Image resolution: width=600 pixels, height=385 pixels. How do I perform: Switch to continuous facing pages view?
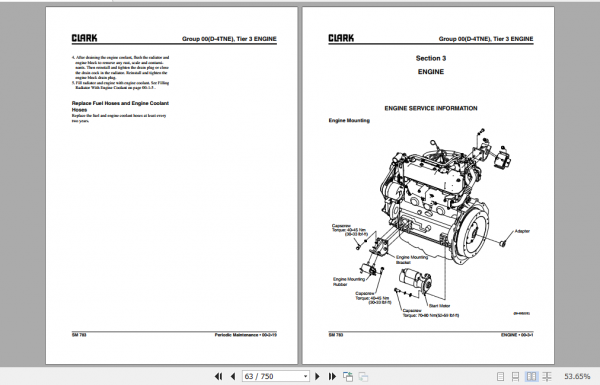click(x=547, y=377)
